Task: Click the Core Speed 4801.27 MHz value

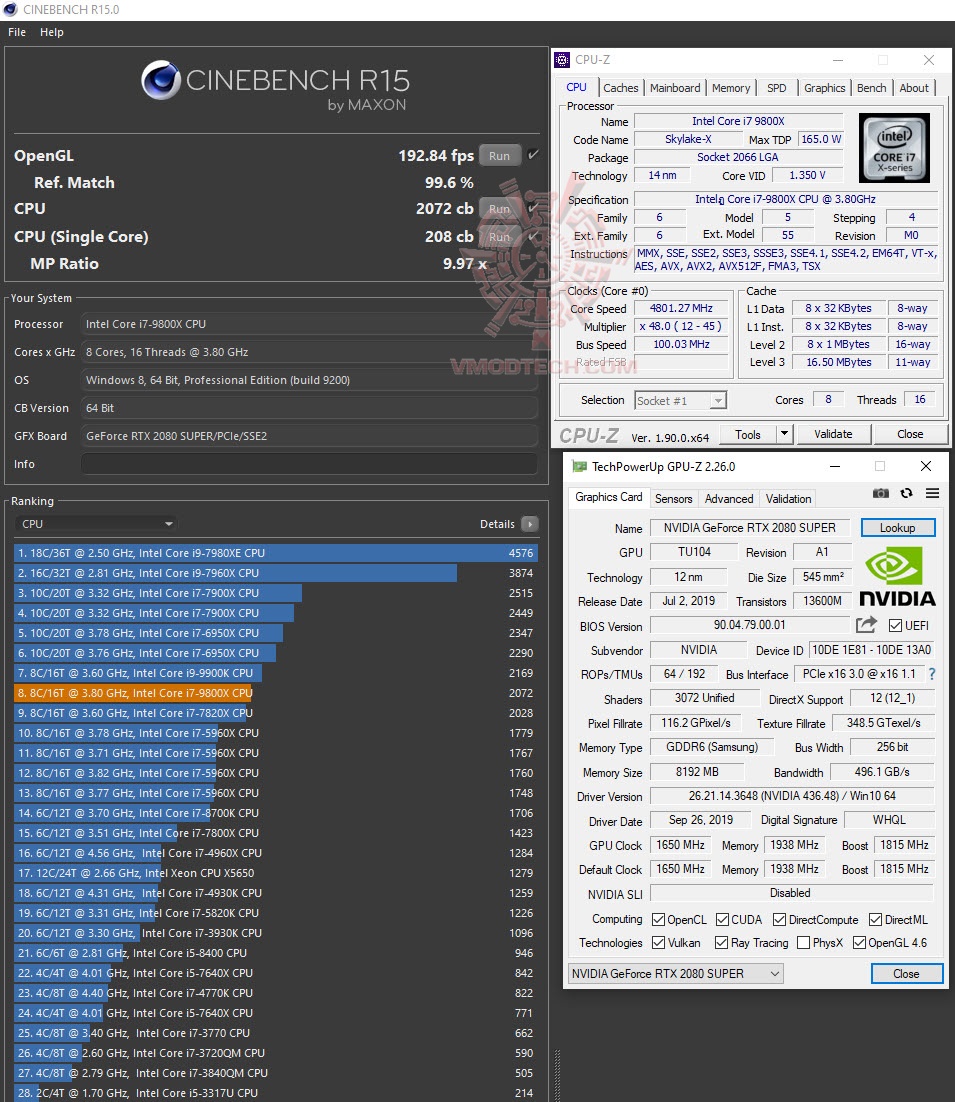Action: [681, 309]
